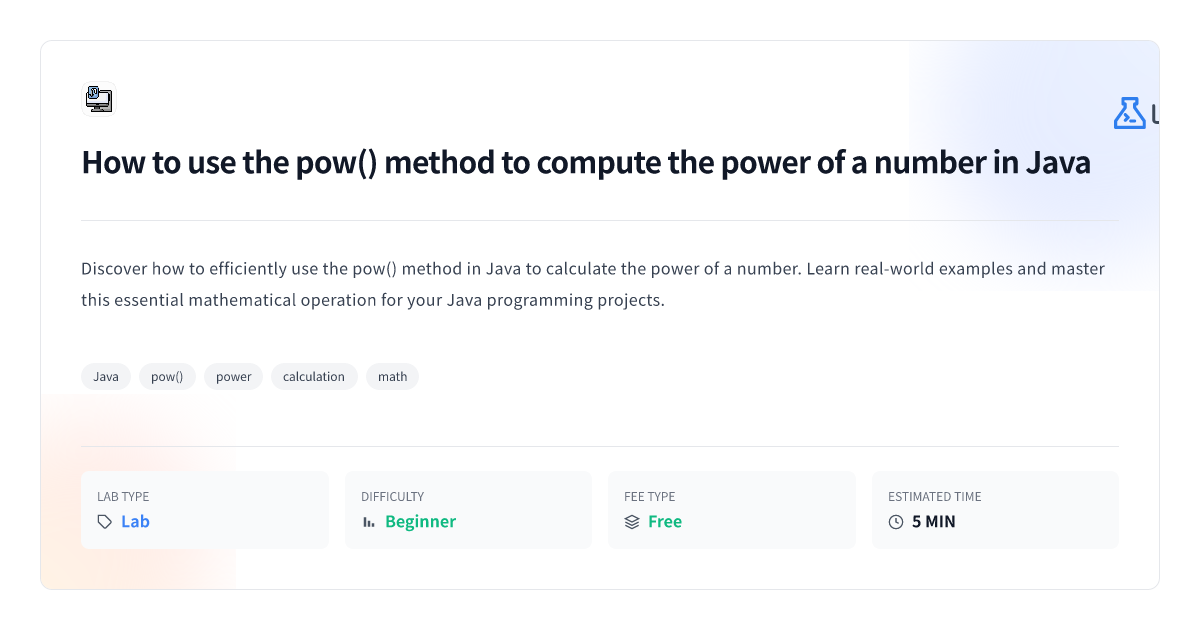Open the pow() method lab title
This screenshot has height=630, width=1200.
(586, 162)
